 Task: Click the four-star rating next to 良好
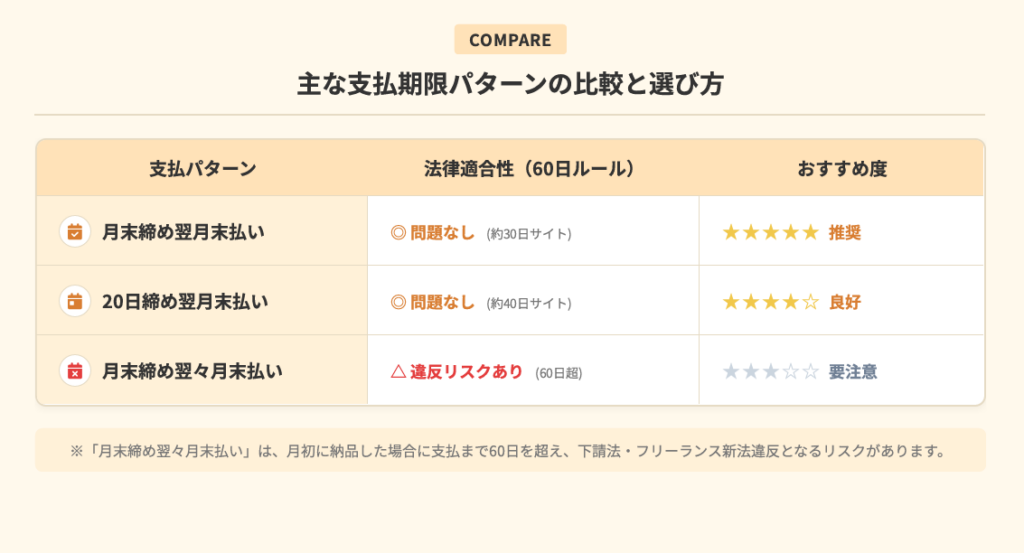770,302
